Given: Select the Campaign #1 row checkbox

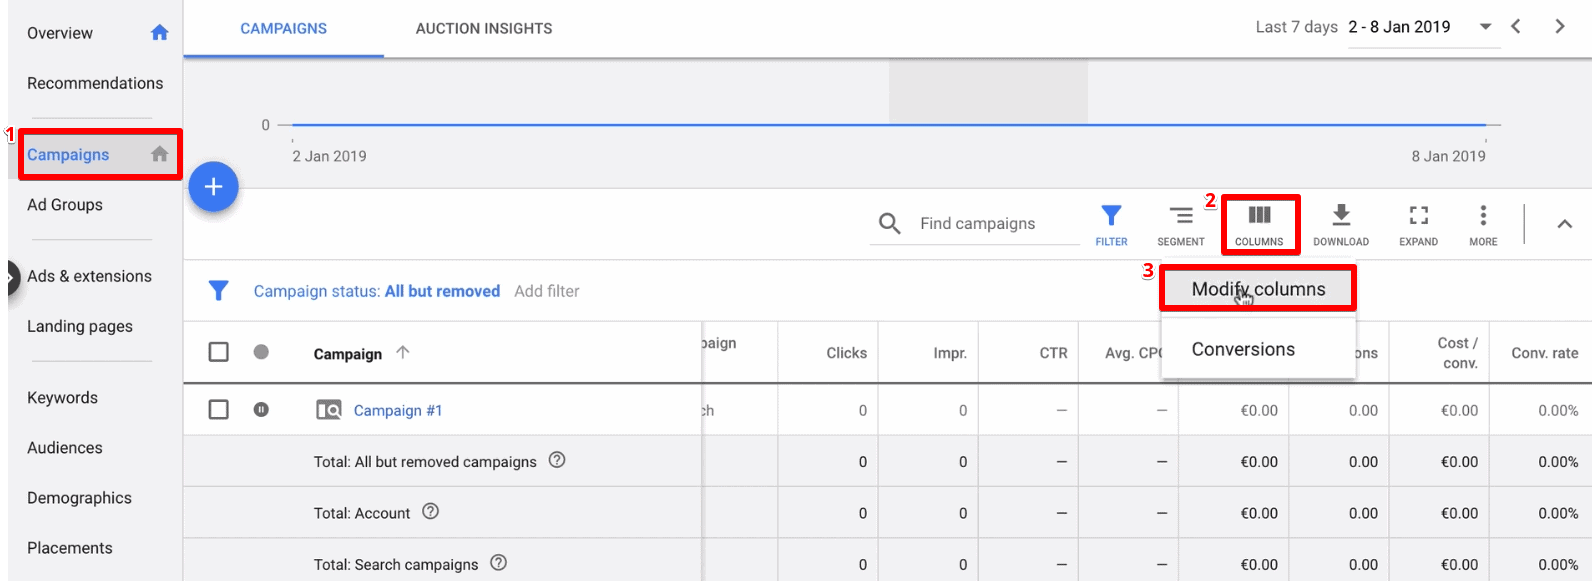Looking at the screenshot, I should pos(219,410).
